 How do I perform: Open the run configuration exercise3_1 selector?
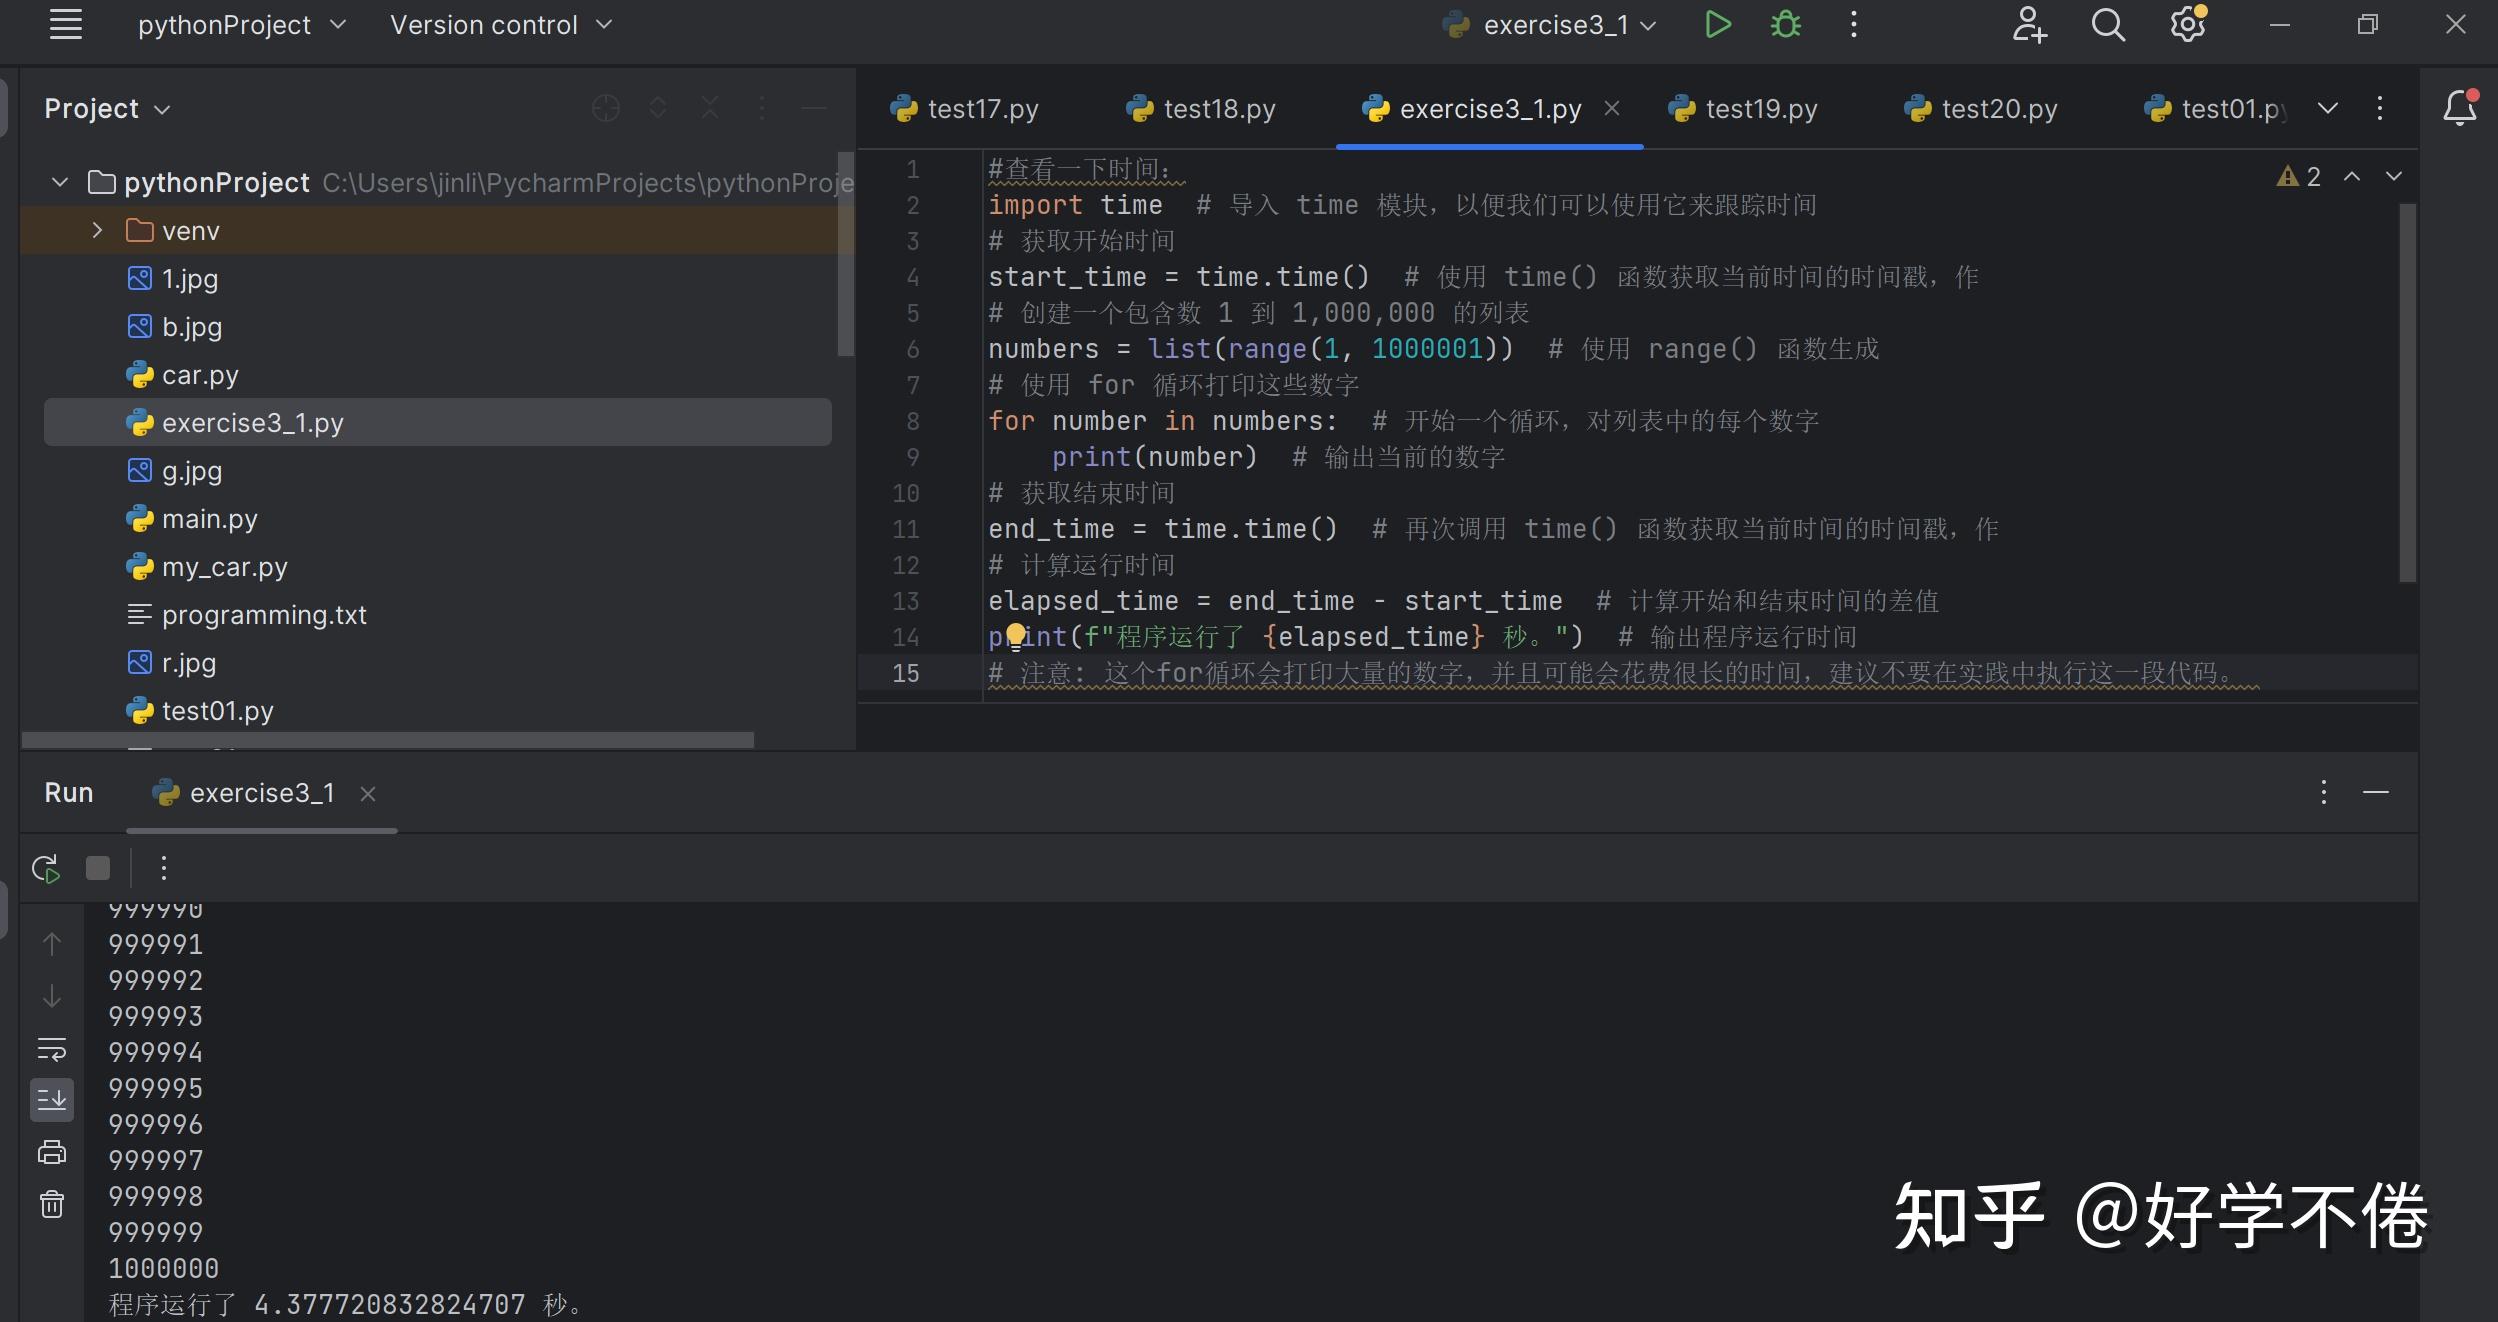(1550, 24)
